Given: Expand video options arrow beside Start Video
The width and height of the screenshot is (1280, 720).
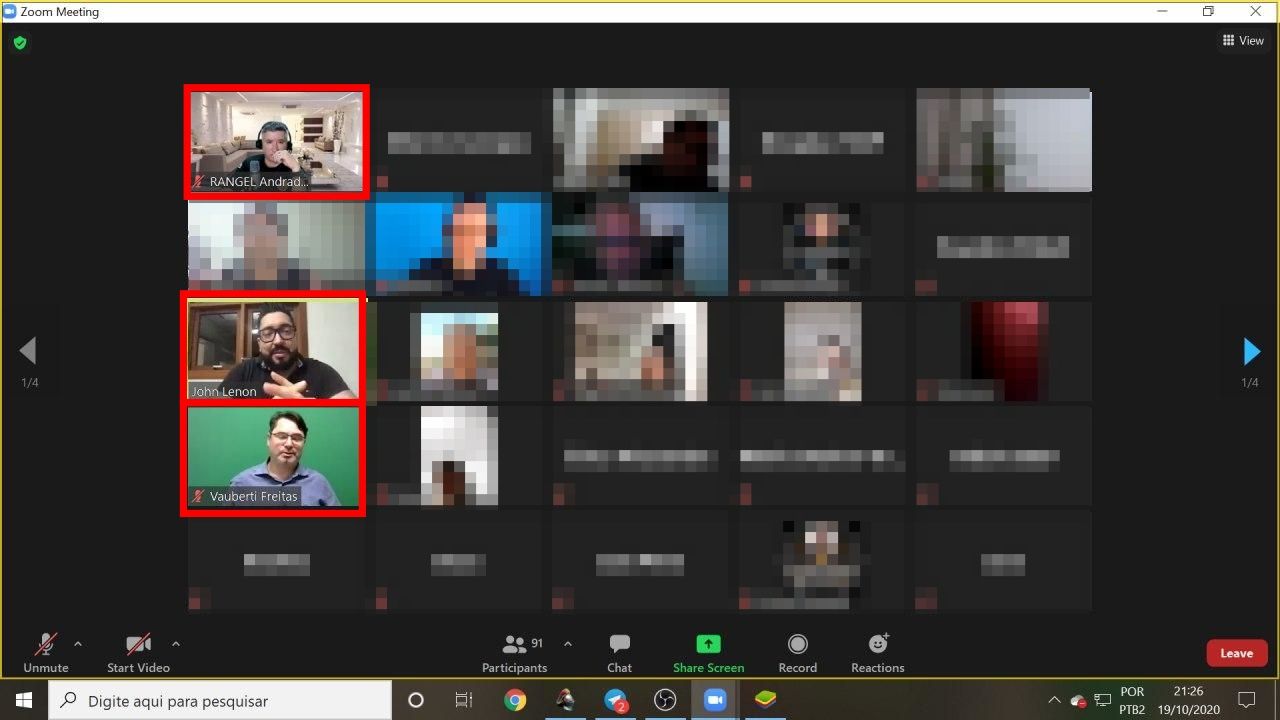Looking at the screenshot, I should [176, 644].
